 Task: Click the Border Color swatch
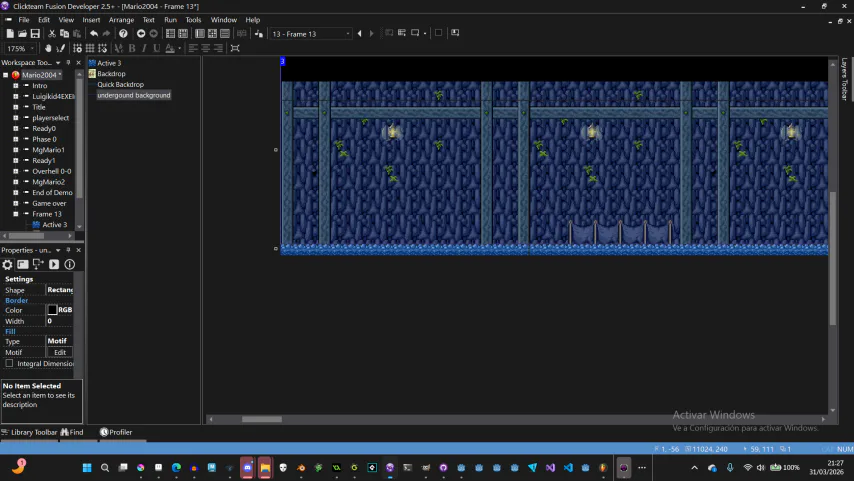[52, 310]
